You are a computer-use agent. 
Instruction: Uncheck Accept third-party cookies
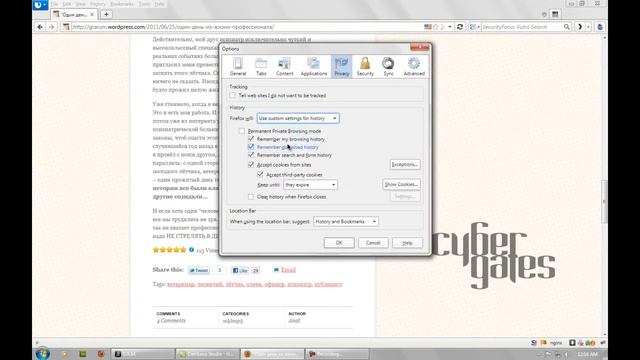tap(260, 174)
